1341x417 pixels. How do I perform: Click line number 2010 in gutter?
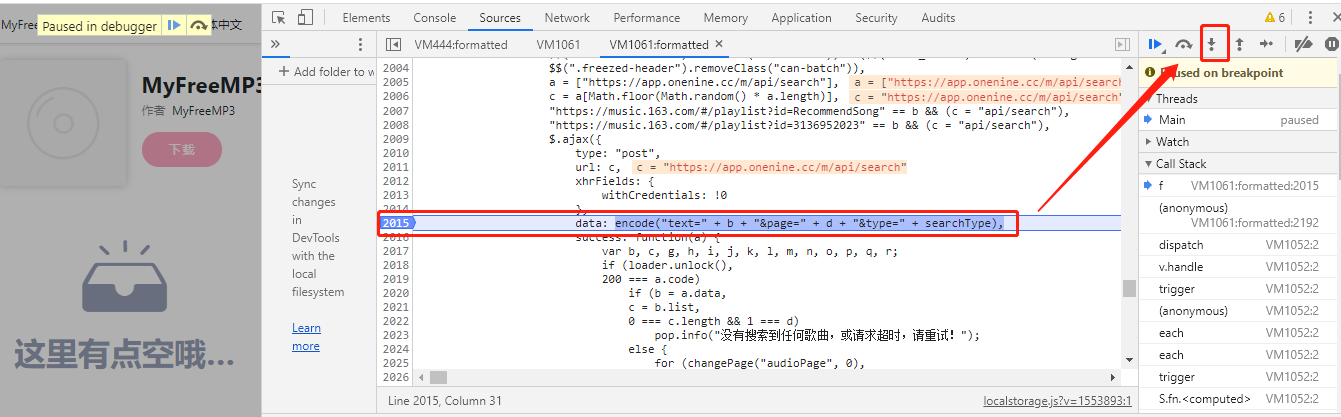(396, 153)
